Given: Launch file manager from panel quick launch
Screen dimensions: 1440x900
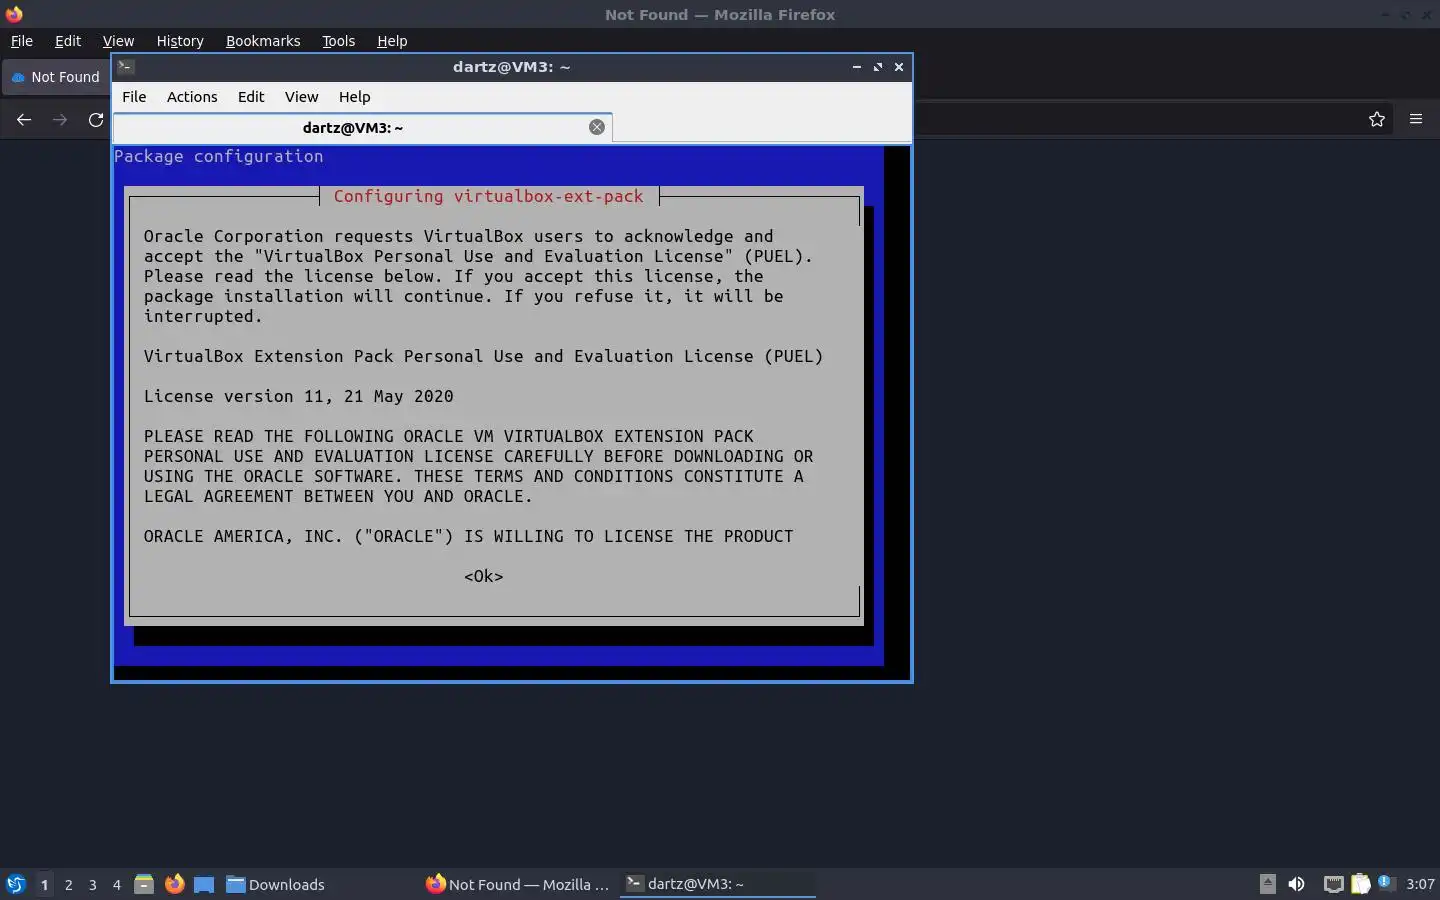Looking at the screenshot, I should coord(144,884).
